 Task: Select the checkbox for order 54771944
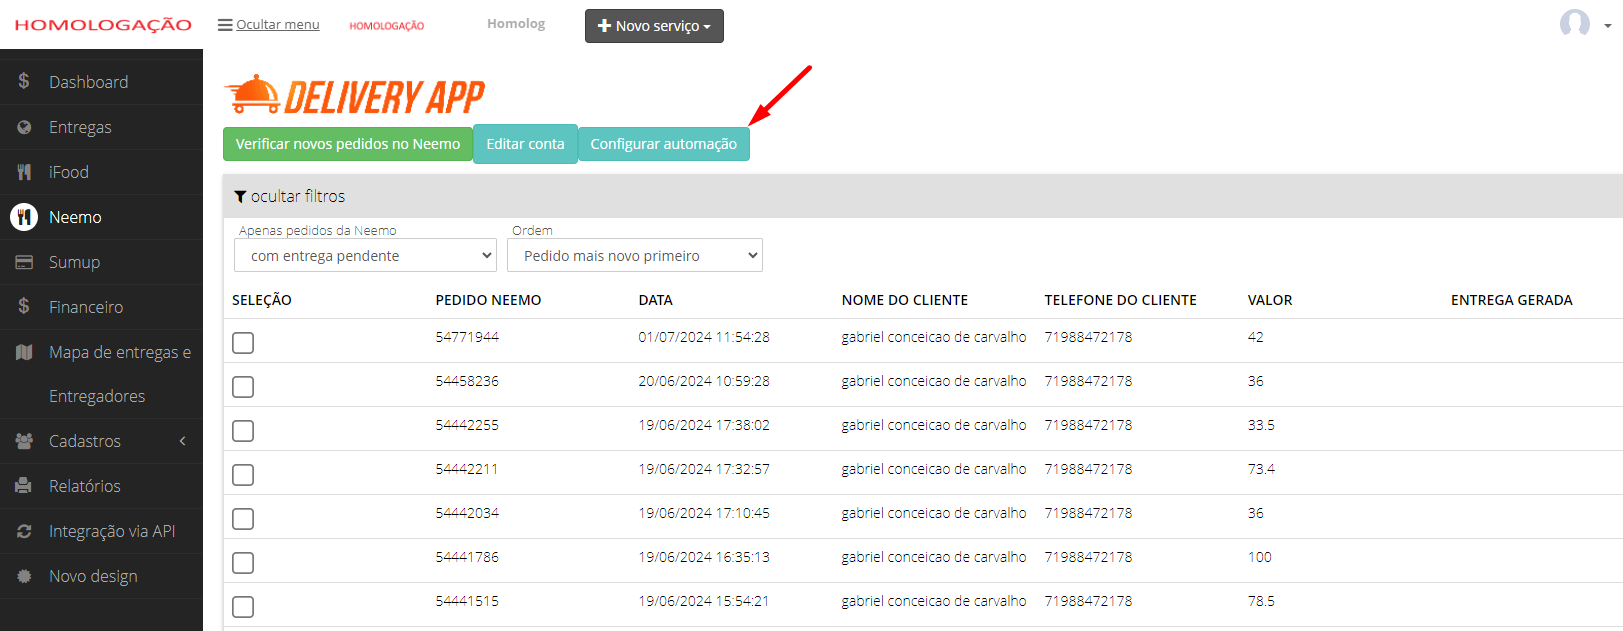[243, 343]
